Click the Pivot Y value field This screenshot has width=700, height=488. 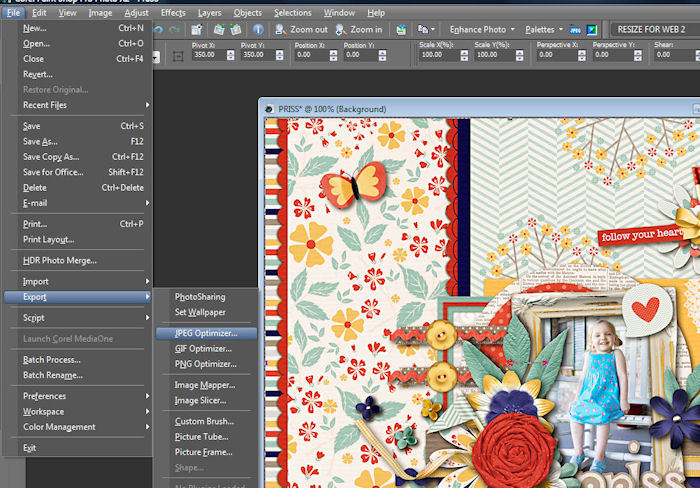pos(258,55)
